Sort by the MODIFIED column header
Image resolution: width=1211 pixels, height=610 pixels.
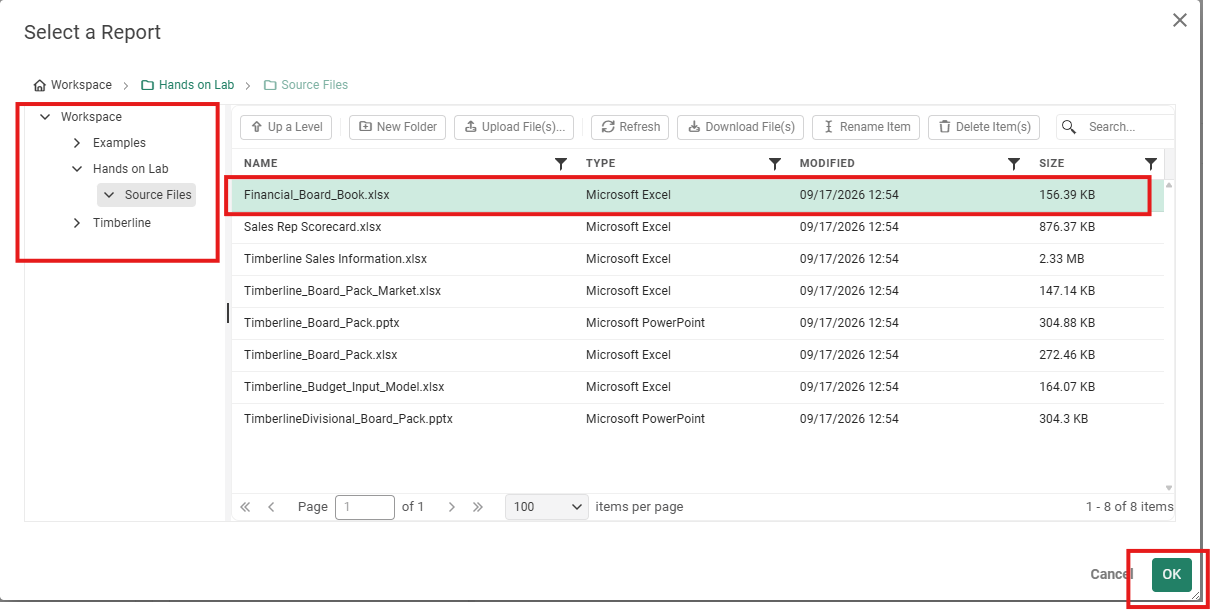tap(827, 163)
